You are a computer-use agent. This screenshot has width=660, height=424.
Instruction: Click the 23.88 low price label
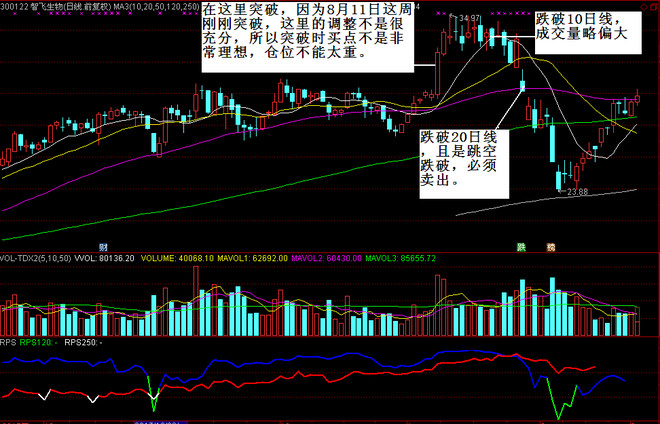(578, 192)
